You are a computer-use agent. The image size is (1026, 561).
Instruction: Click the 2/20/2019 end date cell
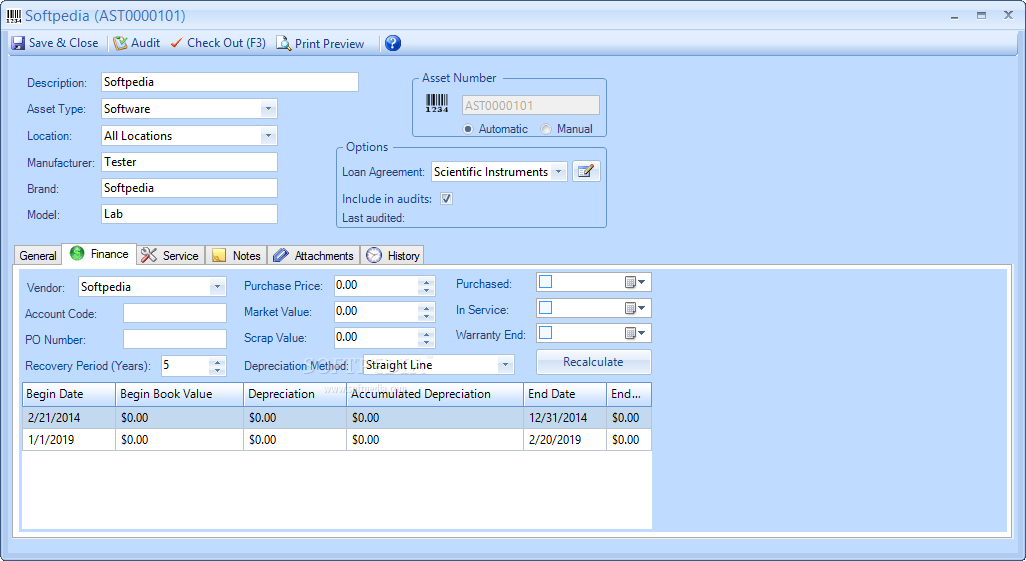click(x=565, y=440)
